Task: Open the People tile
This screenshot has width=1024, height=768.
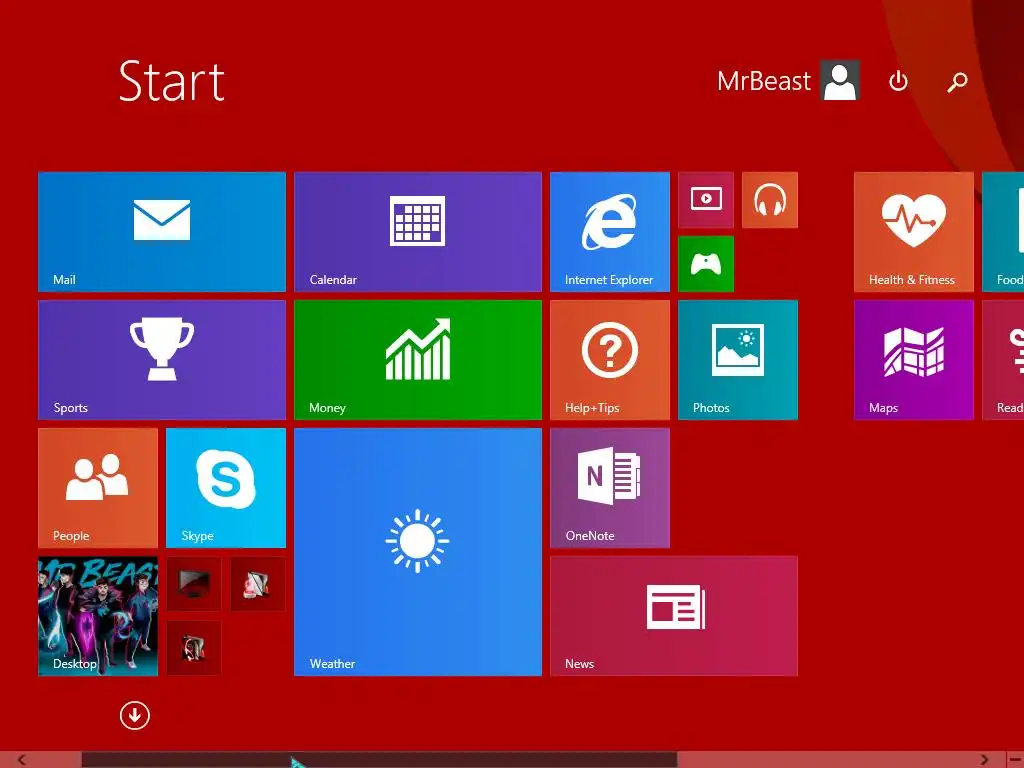Action: coord(98,488)
